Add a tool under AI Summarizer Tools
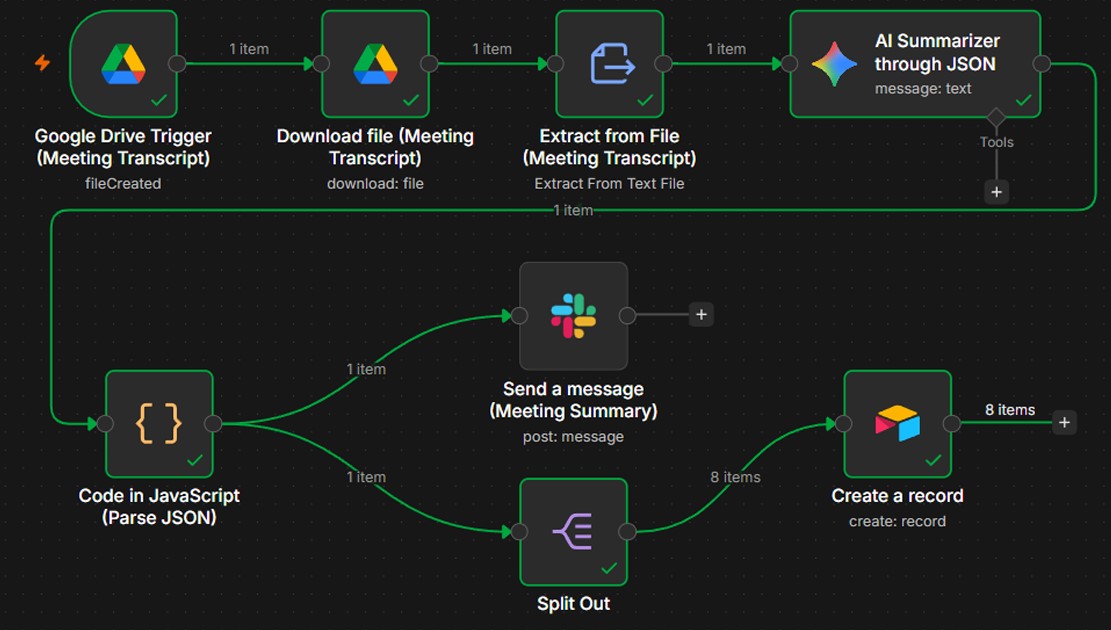Screen dimensions: 1111x630 point(996,192)
